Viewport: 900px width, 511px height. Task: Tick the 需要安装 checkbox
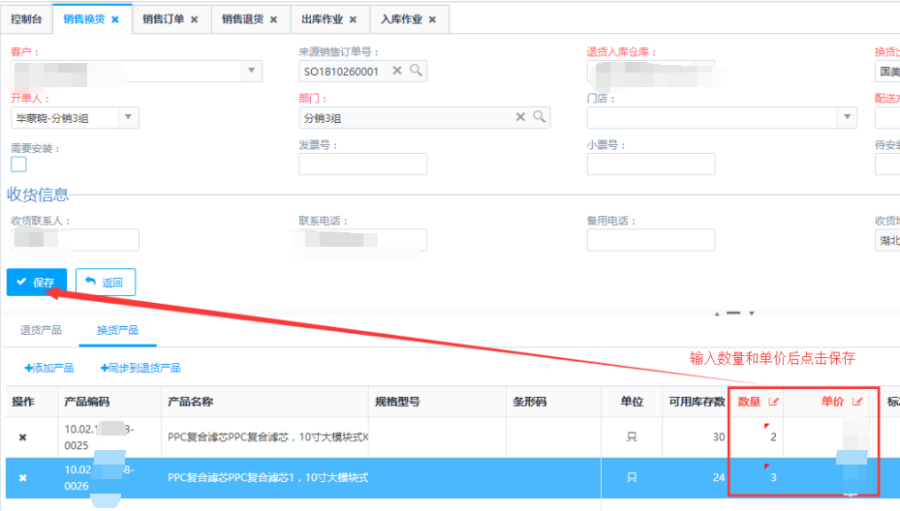coord(18,164)
